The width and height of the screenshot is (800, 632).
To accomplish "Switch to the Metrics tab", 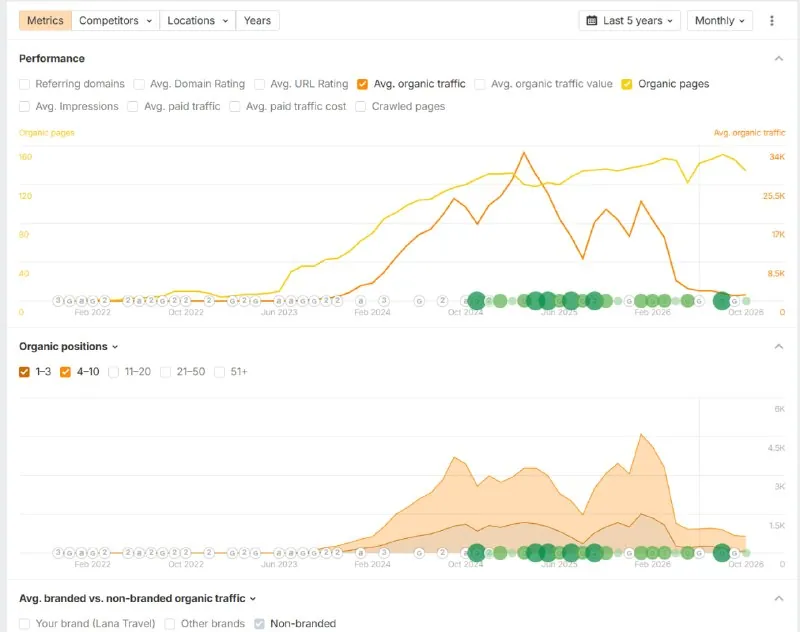I will point(45,21).
